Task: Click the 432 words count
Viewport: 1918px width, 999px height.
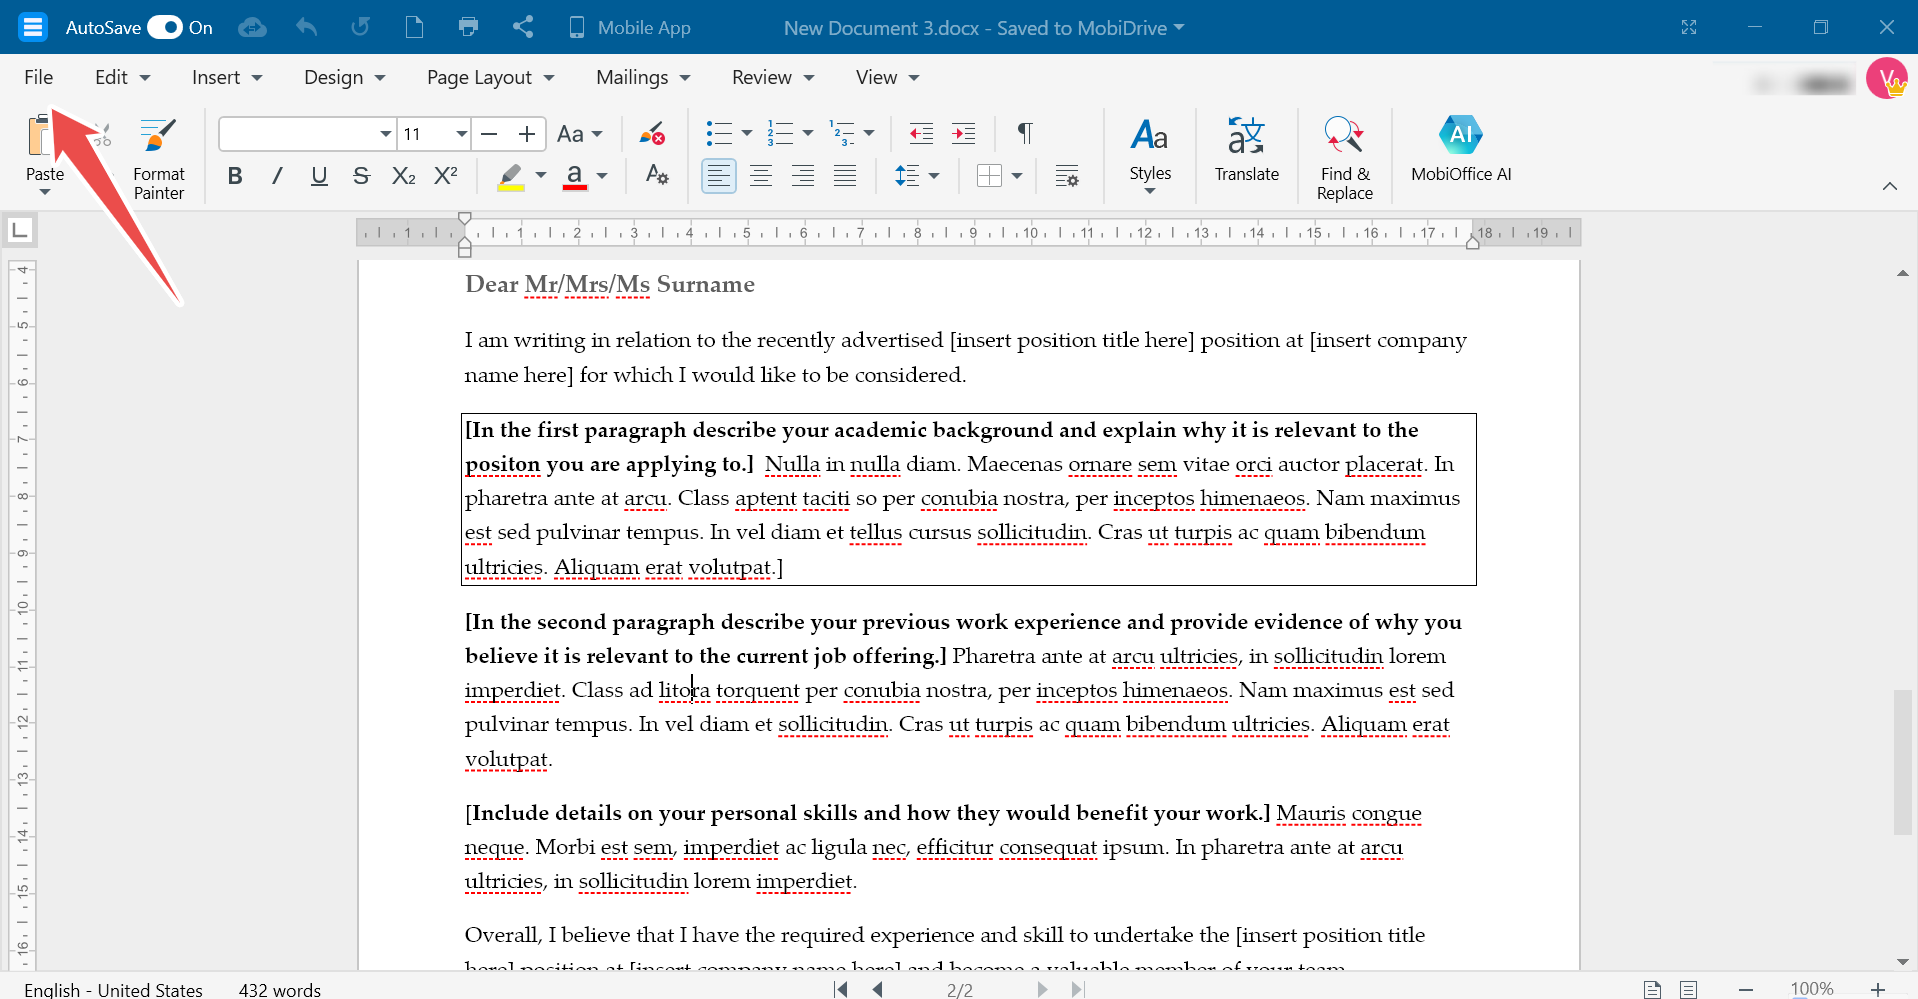Action: [x=280, y=989]
